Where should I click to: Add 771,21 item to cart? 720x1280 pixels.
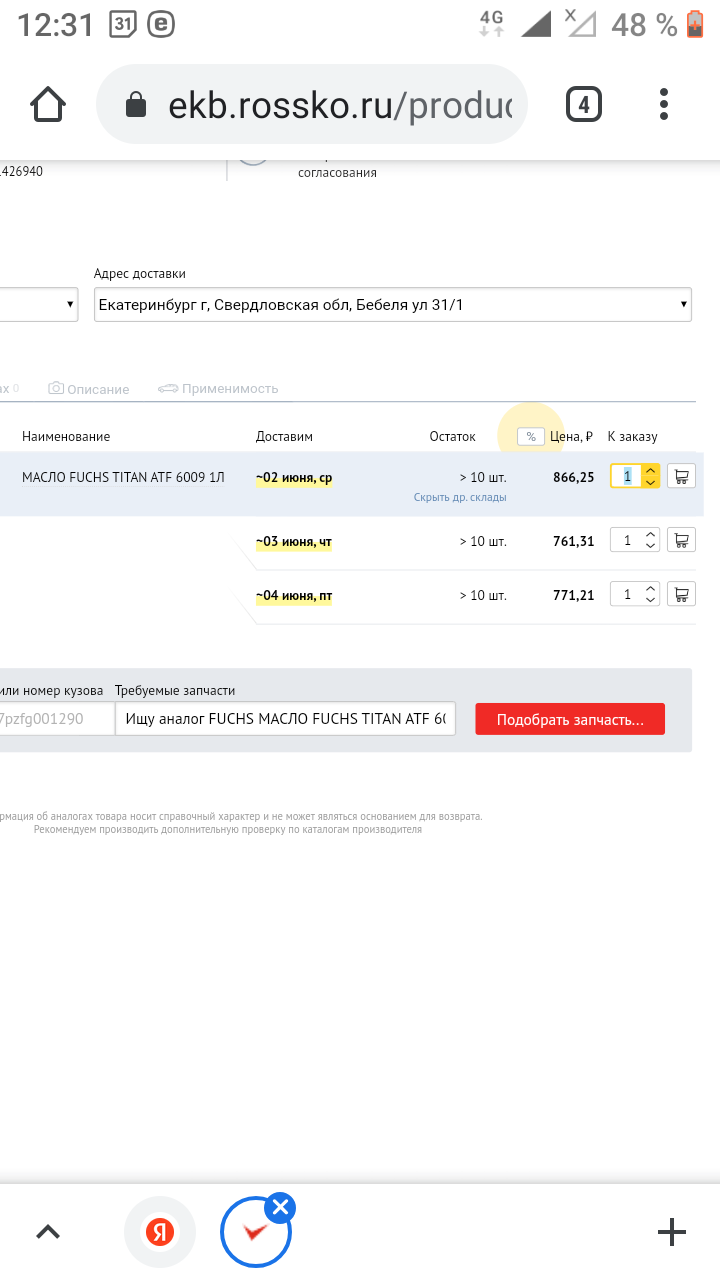click(682, 594)
